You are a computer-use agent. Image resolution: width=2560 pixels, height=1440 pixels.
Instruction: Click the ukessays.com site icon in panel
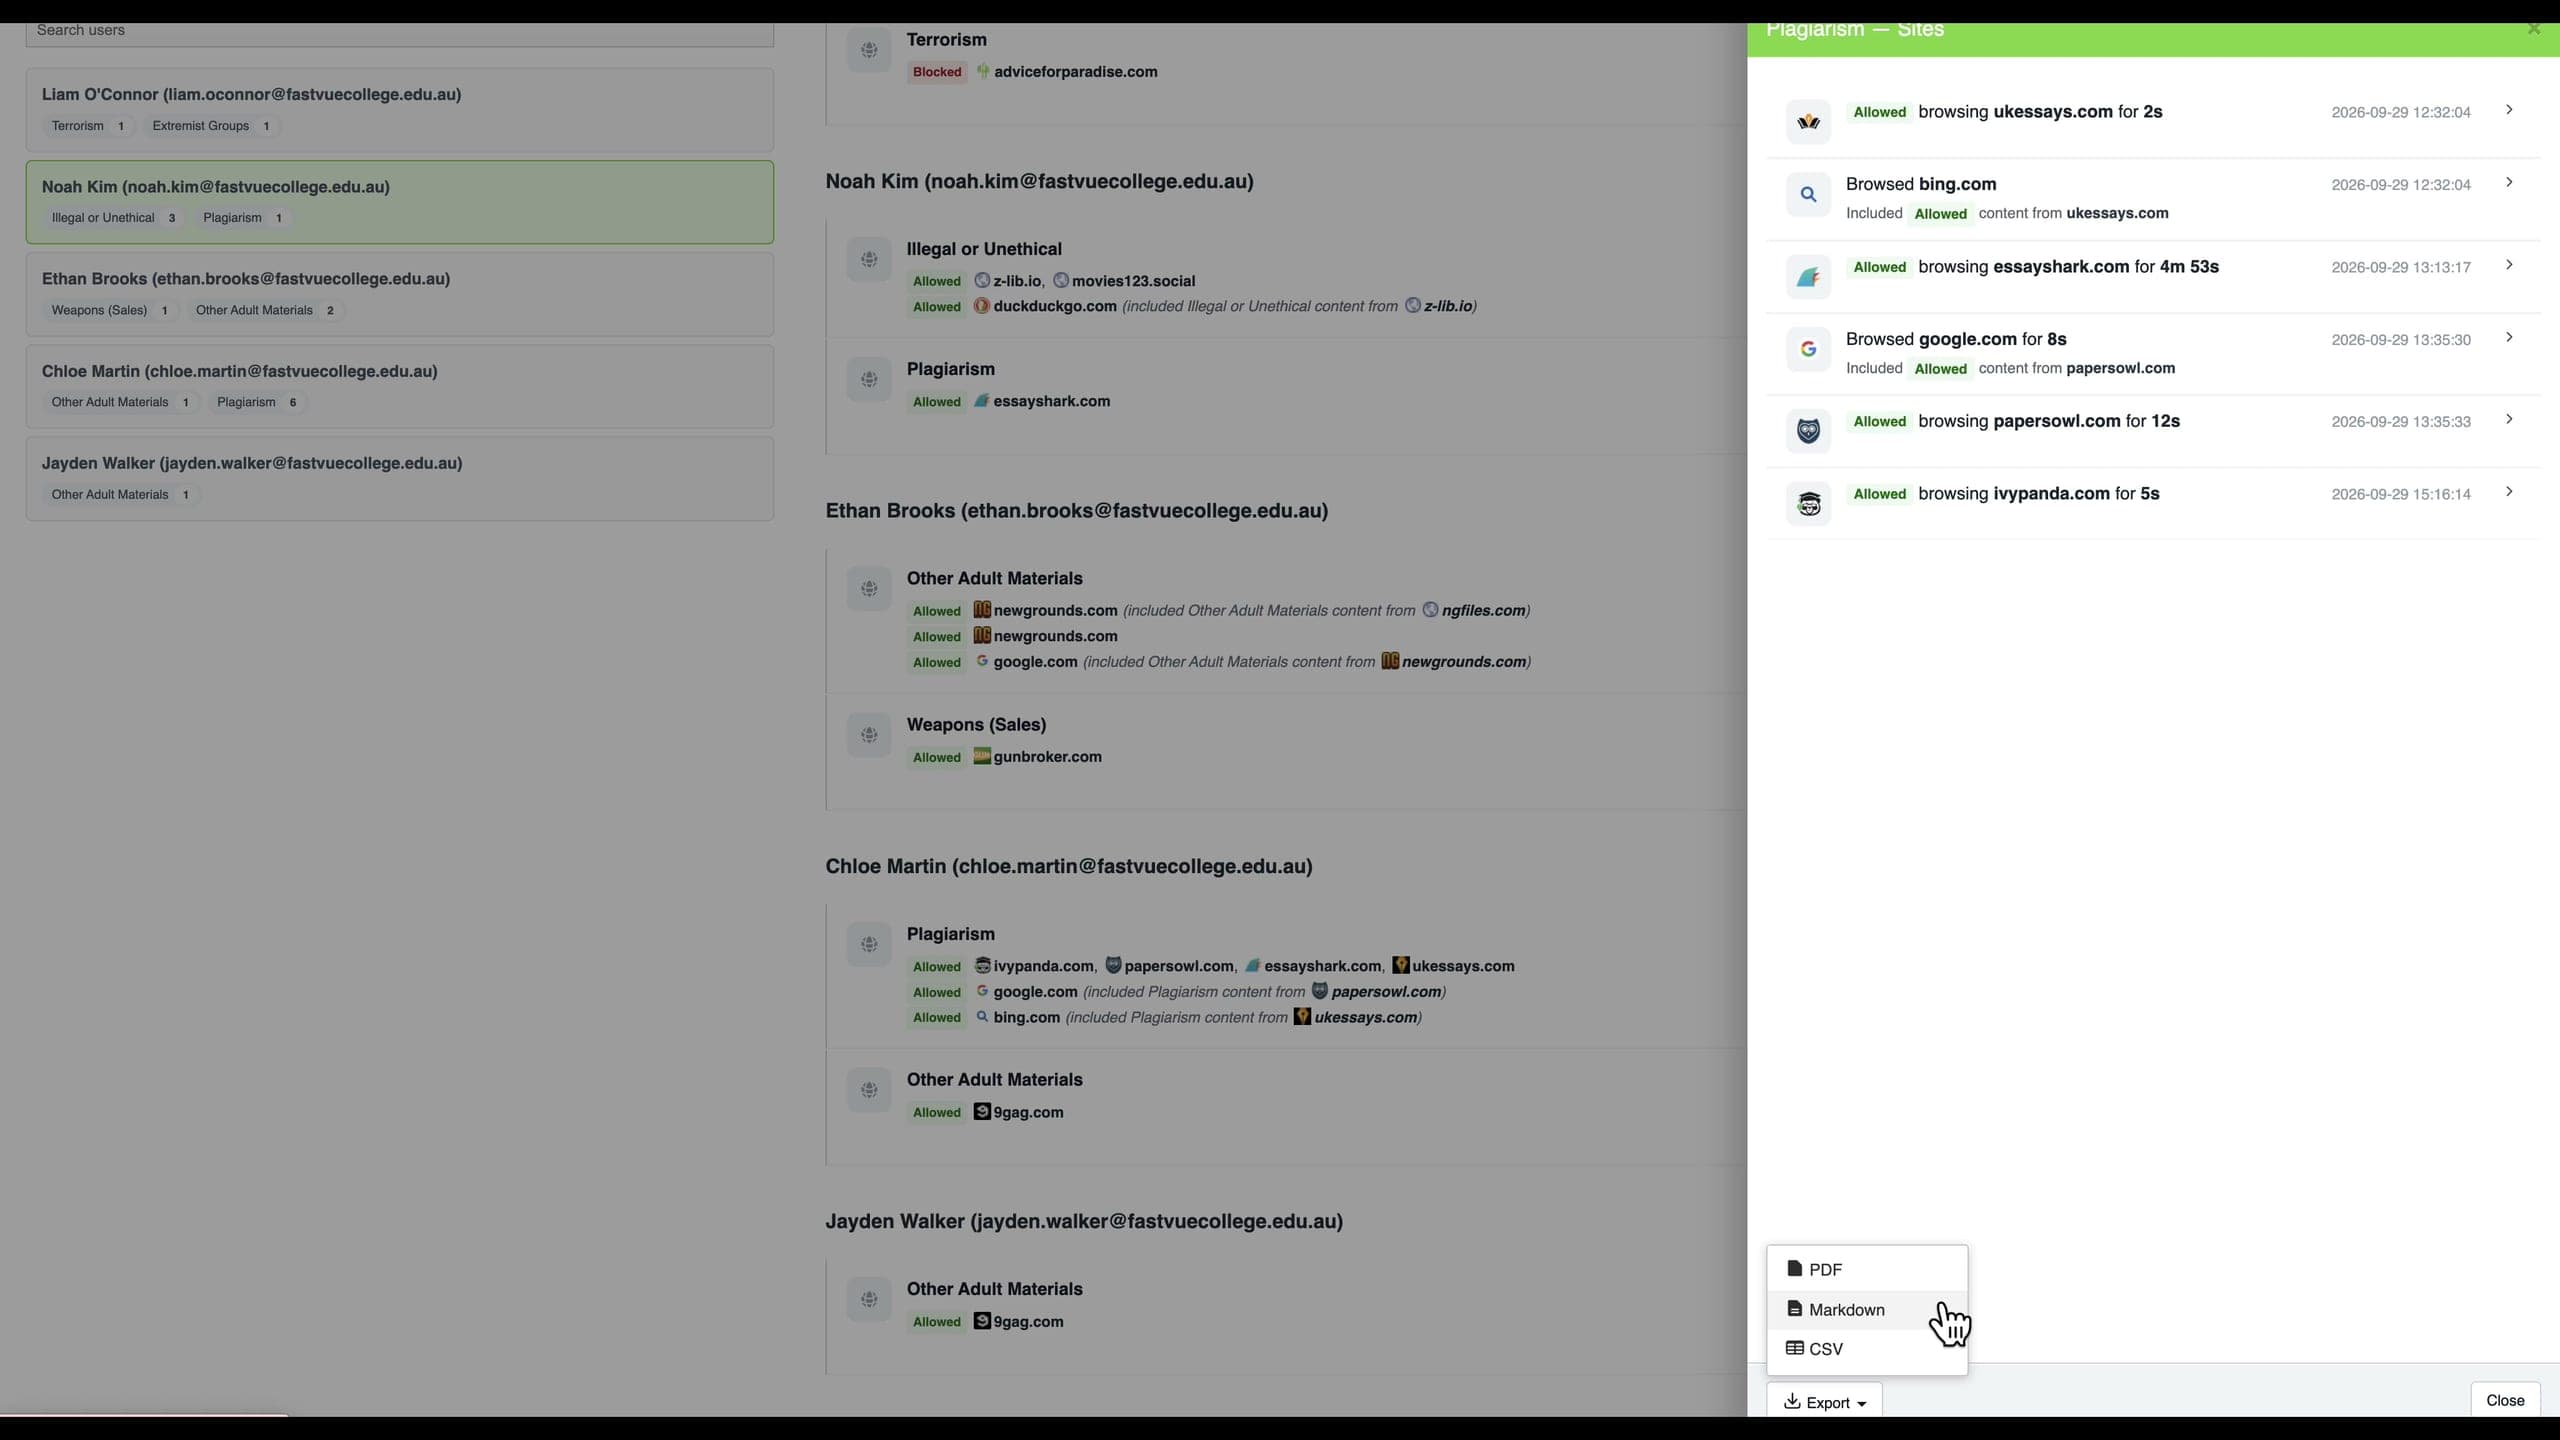[x=1808, y=122]
